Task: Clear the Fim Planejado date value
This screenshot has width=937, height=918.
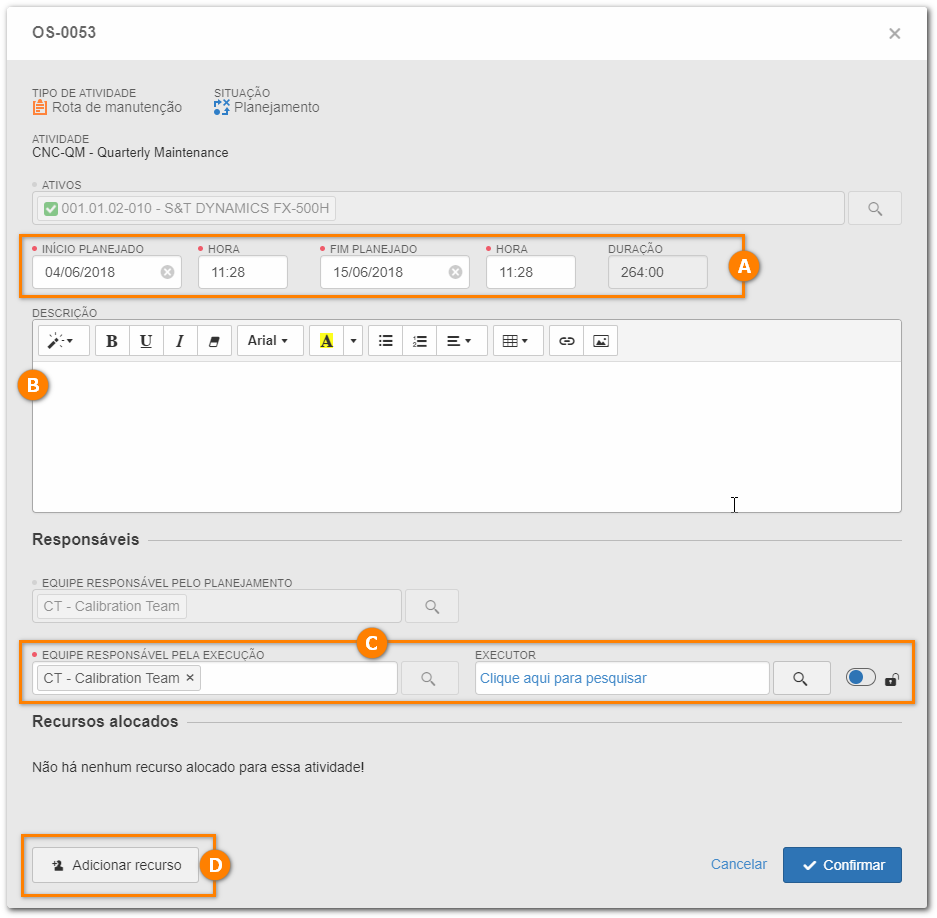Action: tap(455, 272)
